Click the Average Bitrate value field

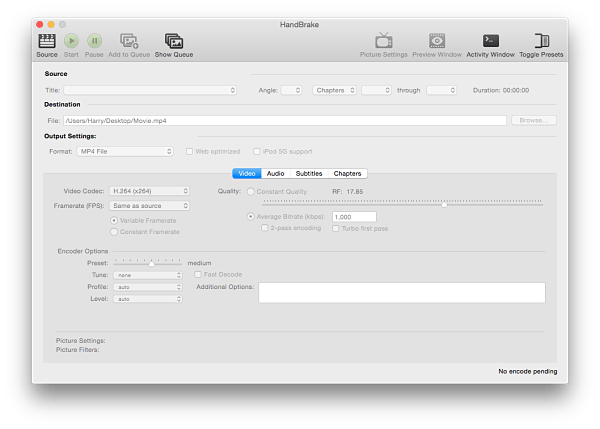click(x=354, y=217)
